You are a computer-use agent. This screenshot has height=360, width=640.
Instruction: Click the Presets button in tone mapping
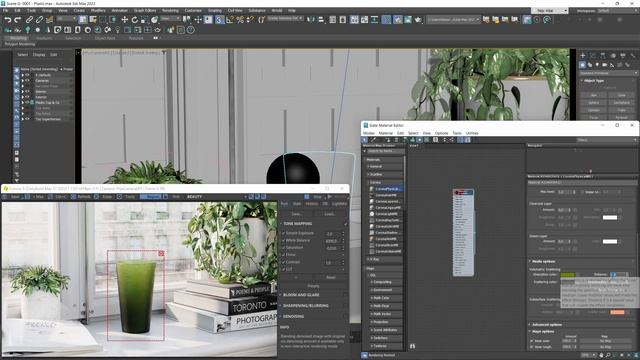click(313, 286)
